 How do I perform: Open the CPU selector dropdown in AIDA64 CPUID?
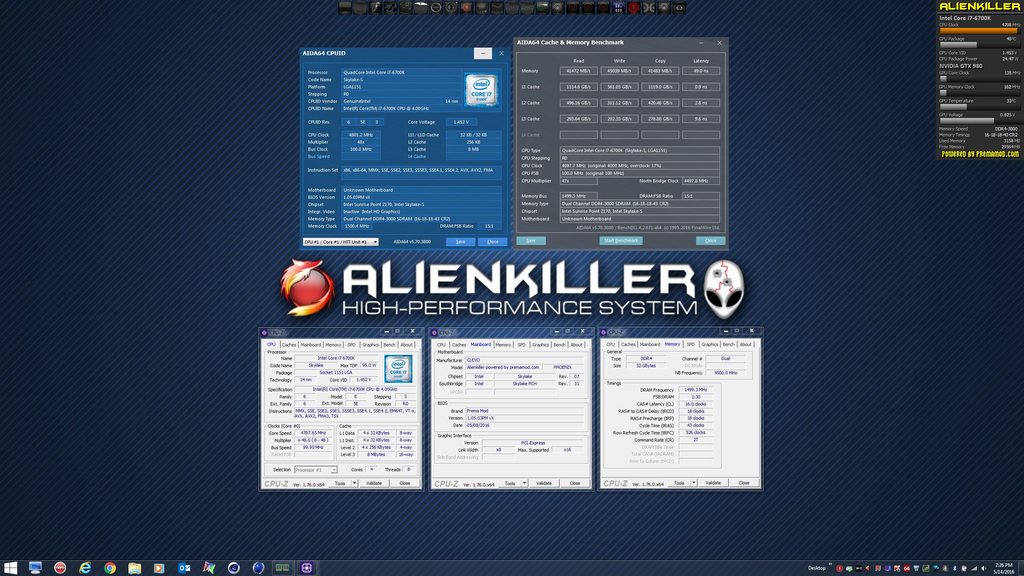[340, 242]
